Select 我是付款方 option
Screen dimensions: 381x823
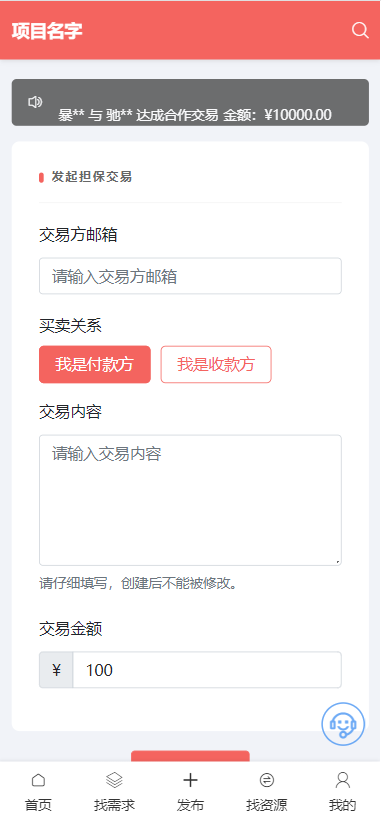tap(95, 364)
